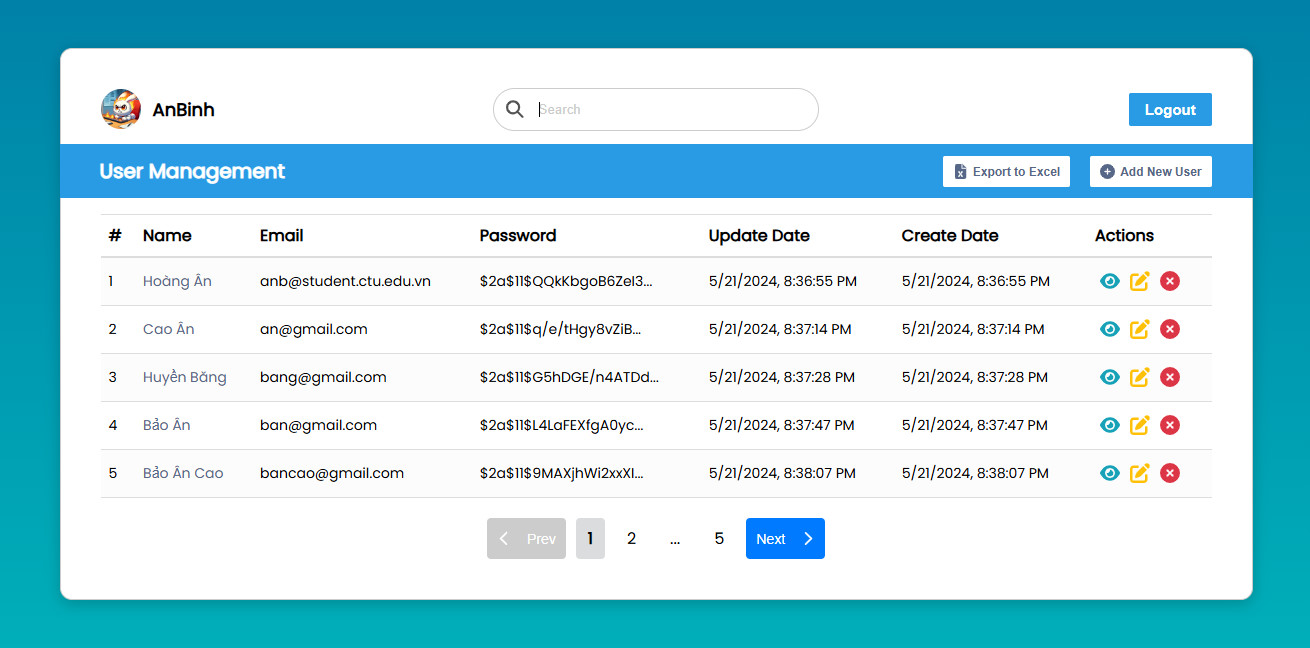Go to next page with Next button

click(x=784, y=539)
